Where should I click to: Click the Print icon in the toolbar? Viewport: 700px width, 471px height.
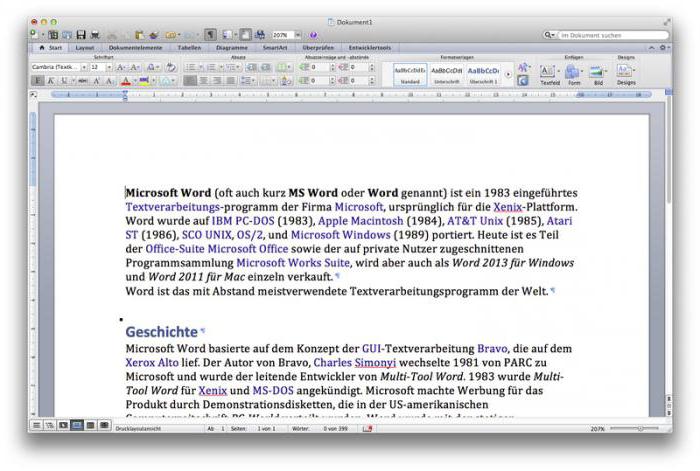click(95, 35)
